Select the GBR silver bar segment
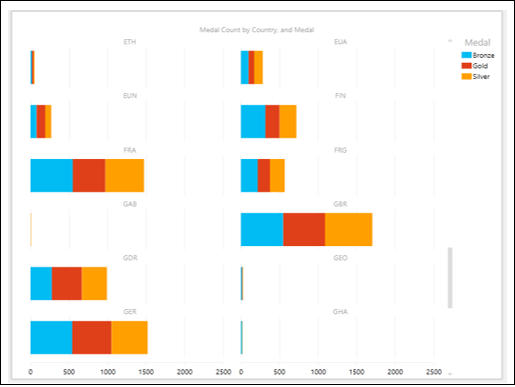Screen dimensions: 515x387 point(349,229)
